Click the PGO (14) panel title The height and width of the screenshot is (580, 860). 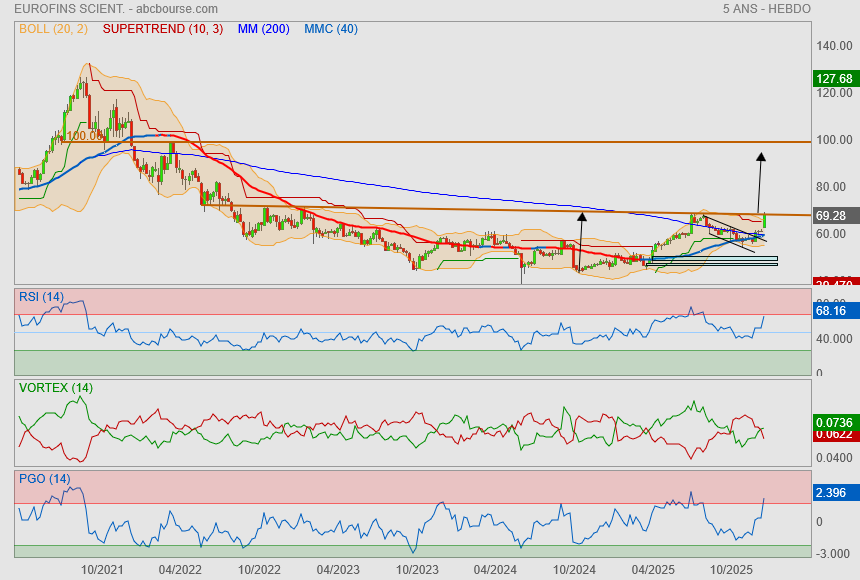click(x=44, y=479)
